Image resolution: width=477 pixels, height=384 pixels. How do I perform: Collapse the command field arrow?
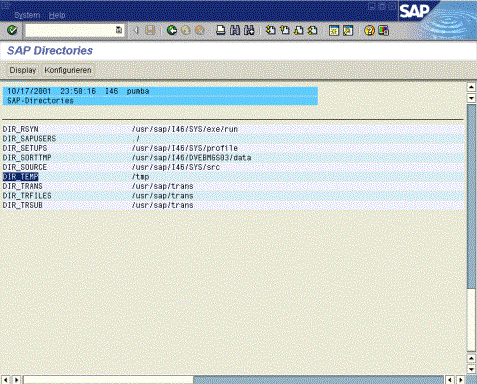click(x=136, y=30)
